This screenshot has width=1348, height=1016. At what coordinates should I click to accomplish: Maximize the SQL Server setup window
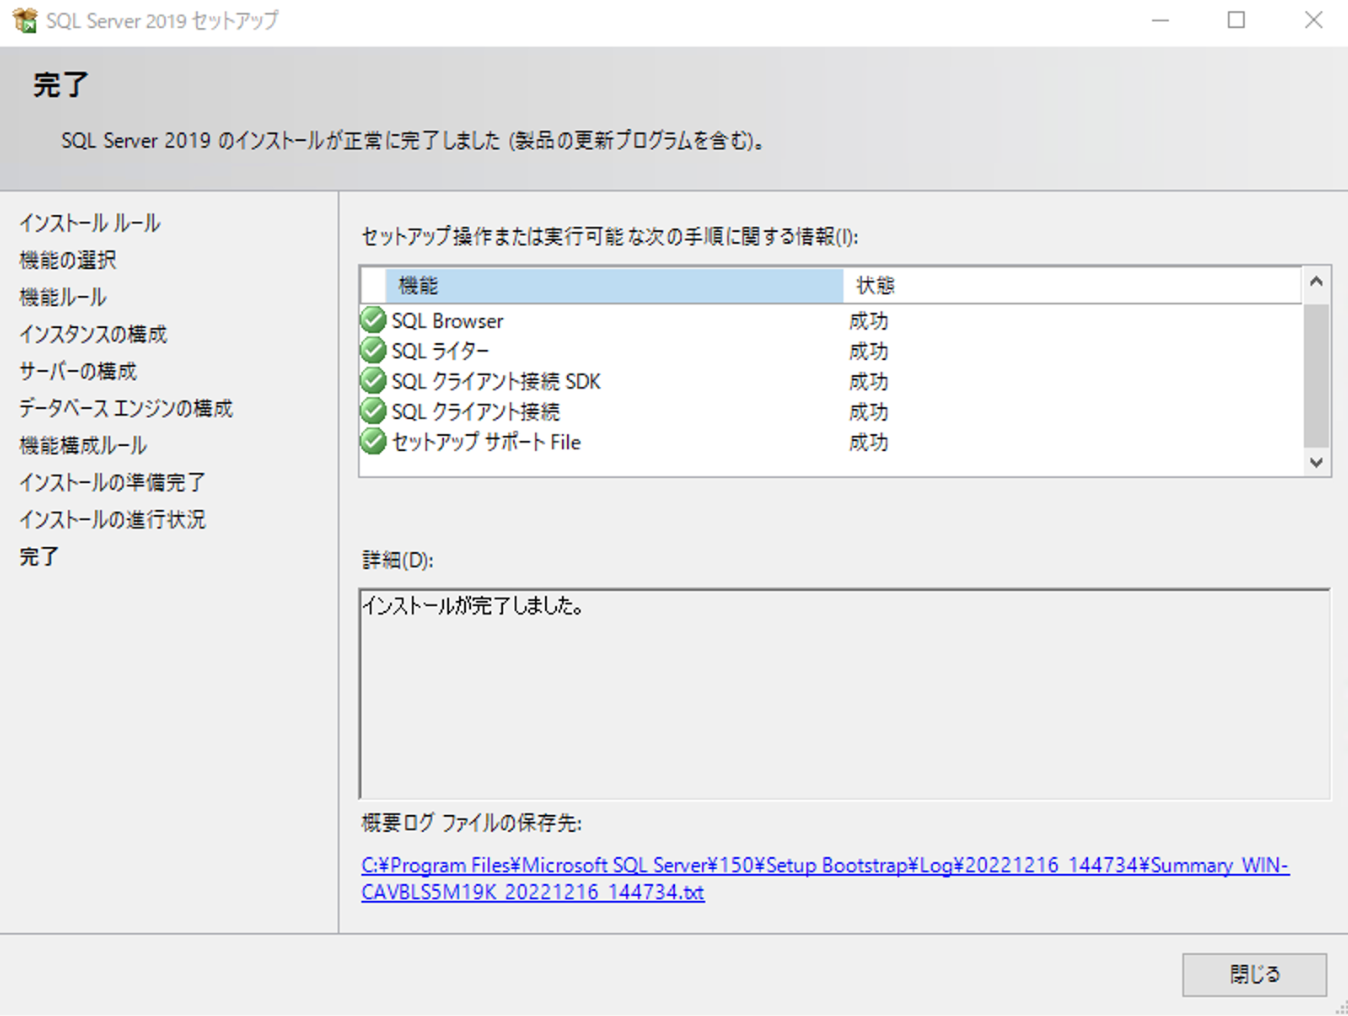[x=1236, y=20]
